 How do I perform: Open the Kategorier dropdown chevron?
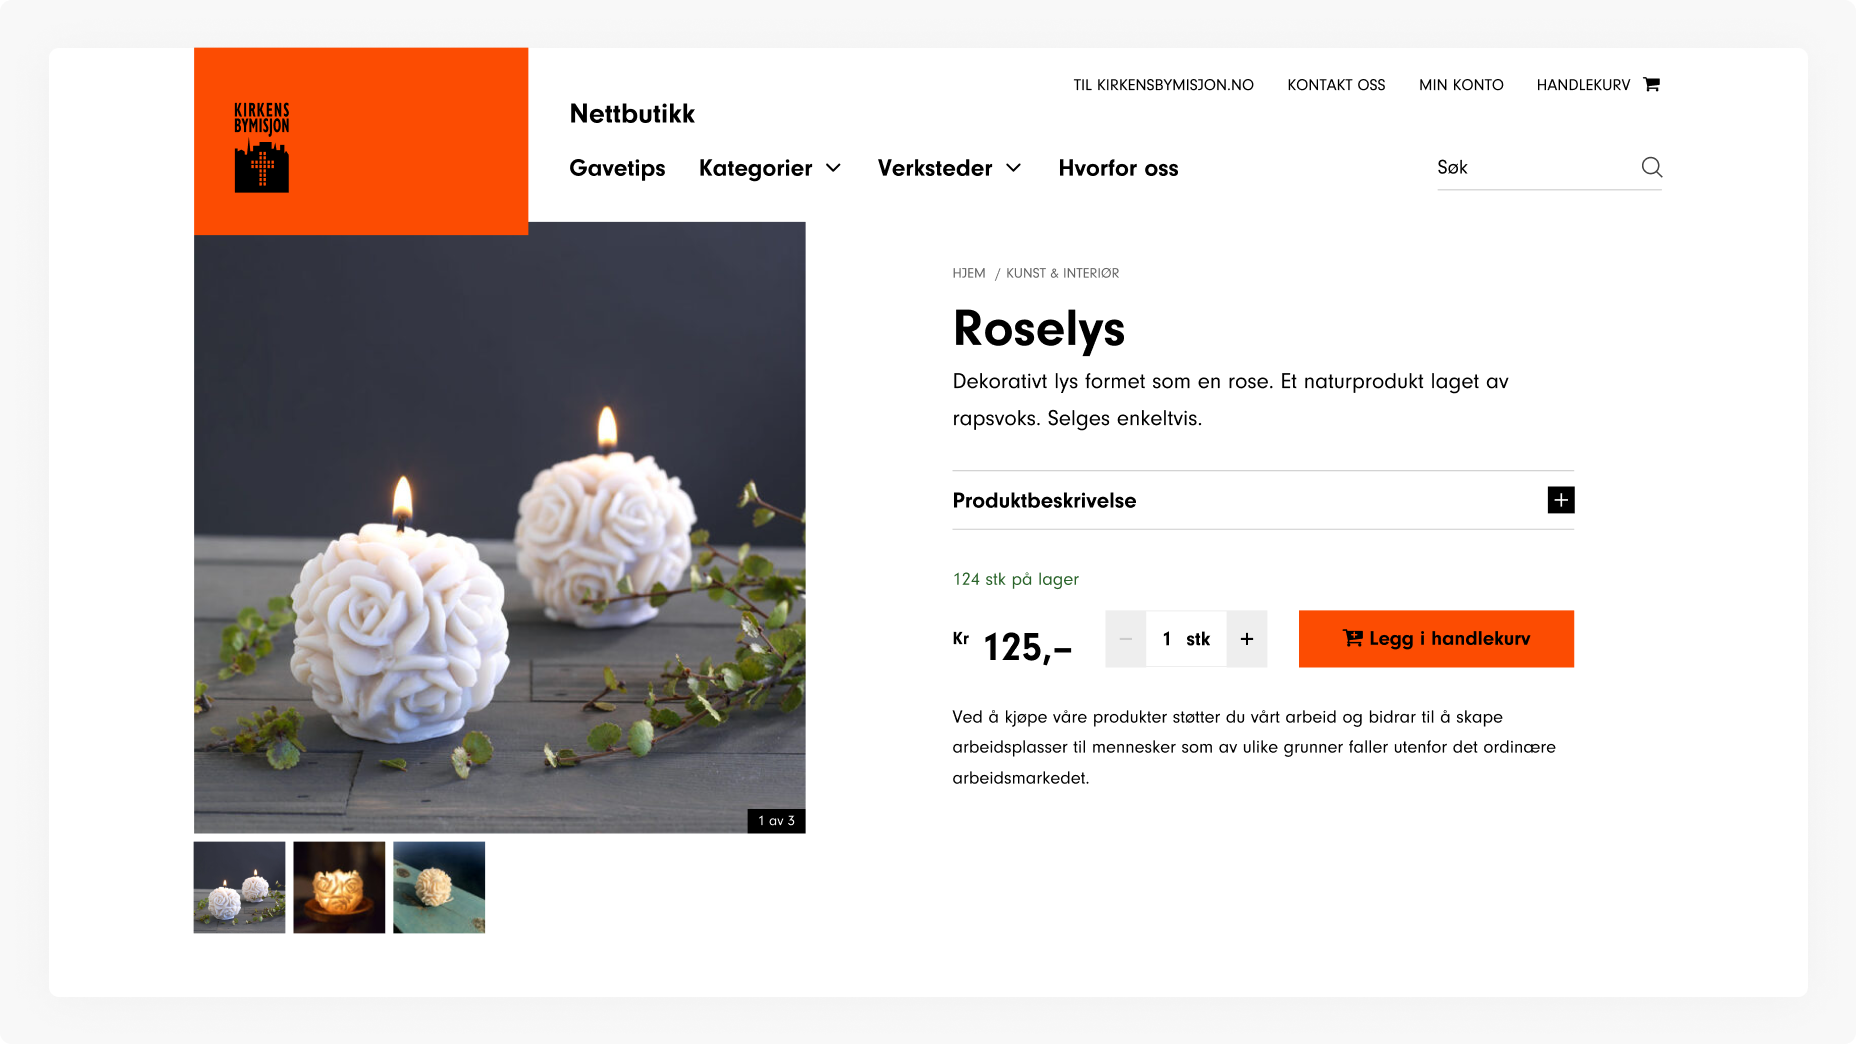833,168
